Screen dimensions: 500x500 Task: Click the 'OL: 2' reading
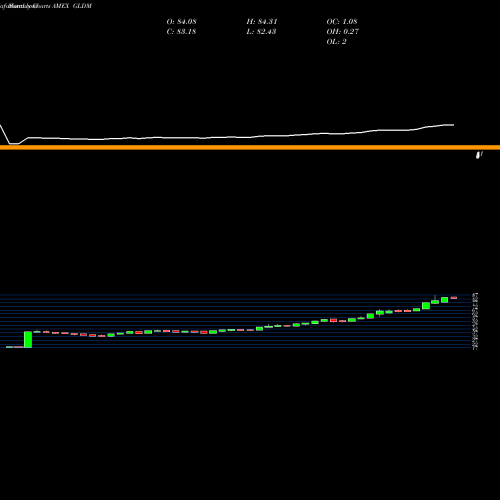coord(336,42)
